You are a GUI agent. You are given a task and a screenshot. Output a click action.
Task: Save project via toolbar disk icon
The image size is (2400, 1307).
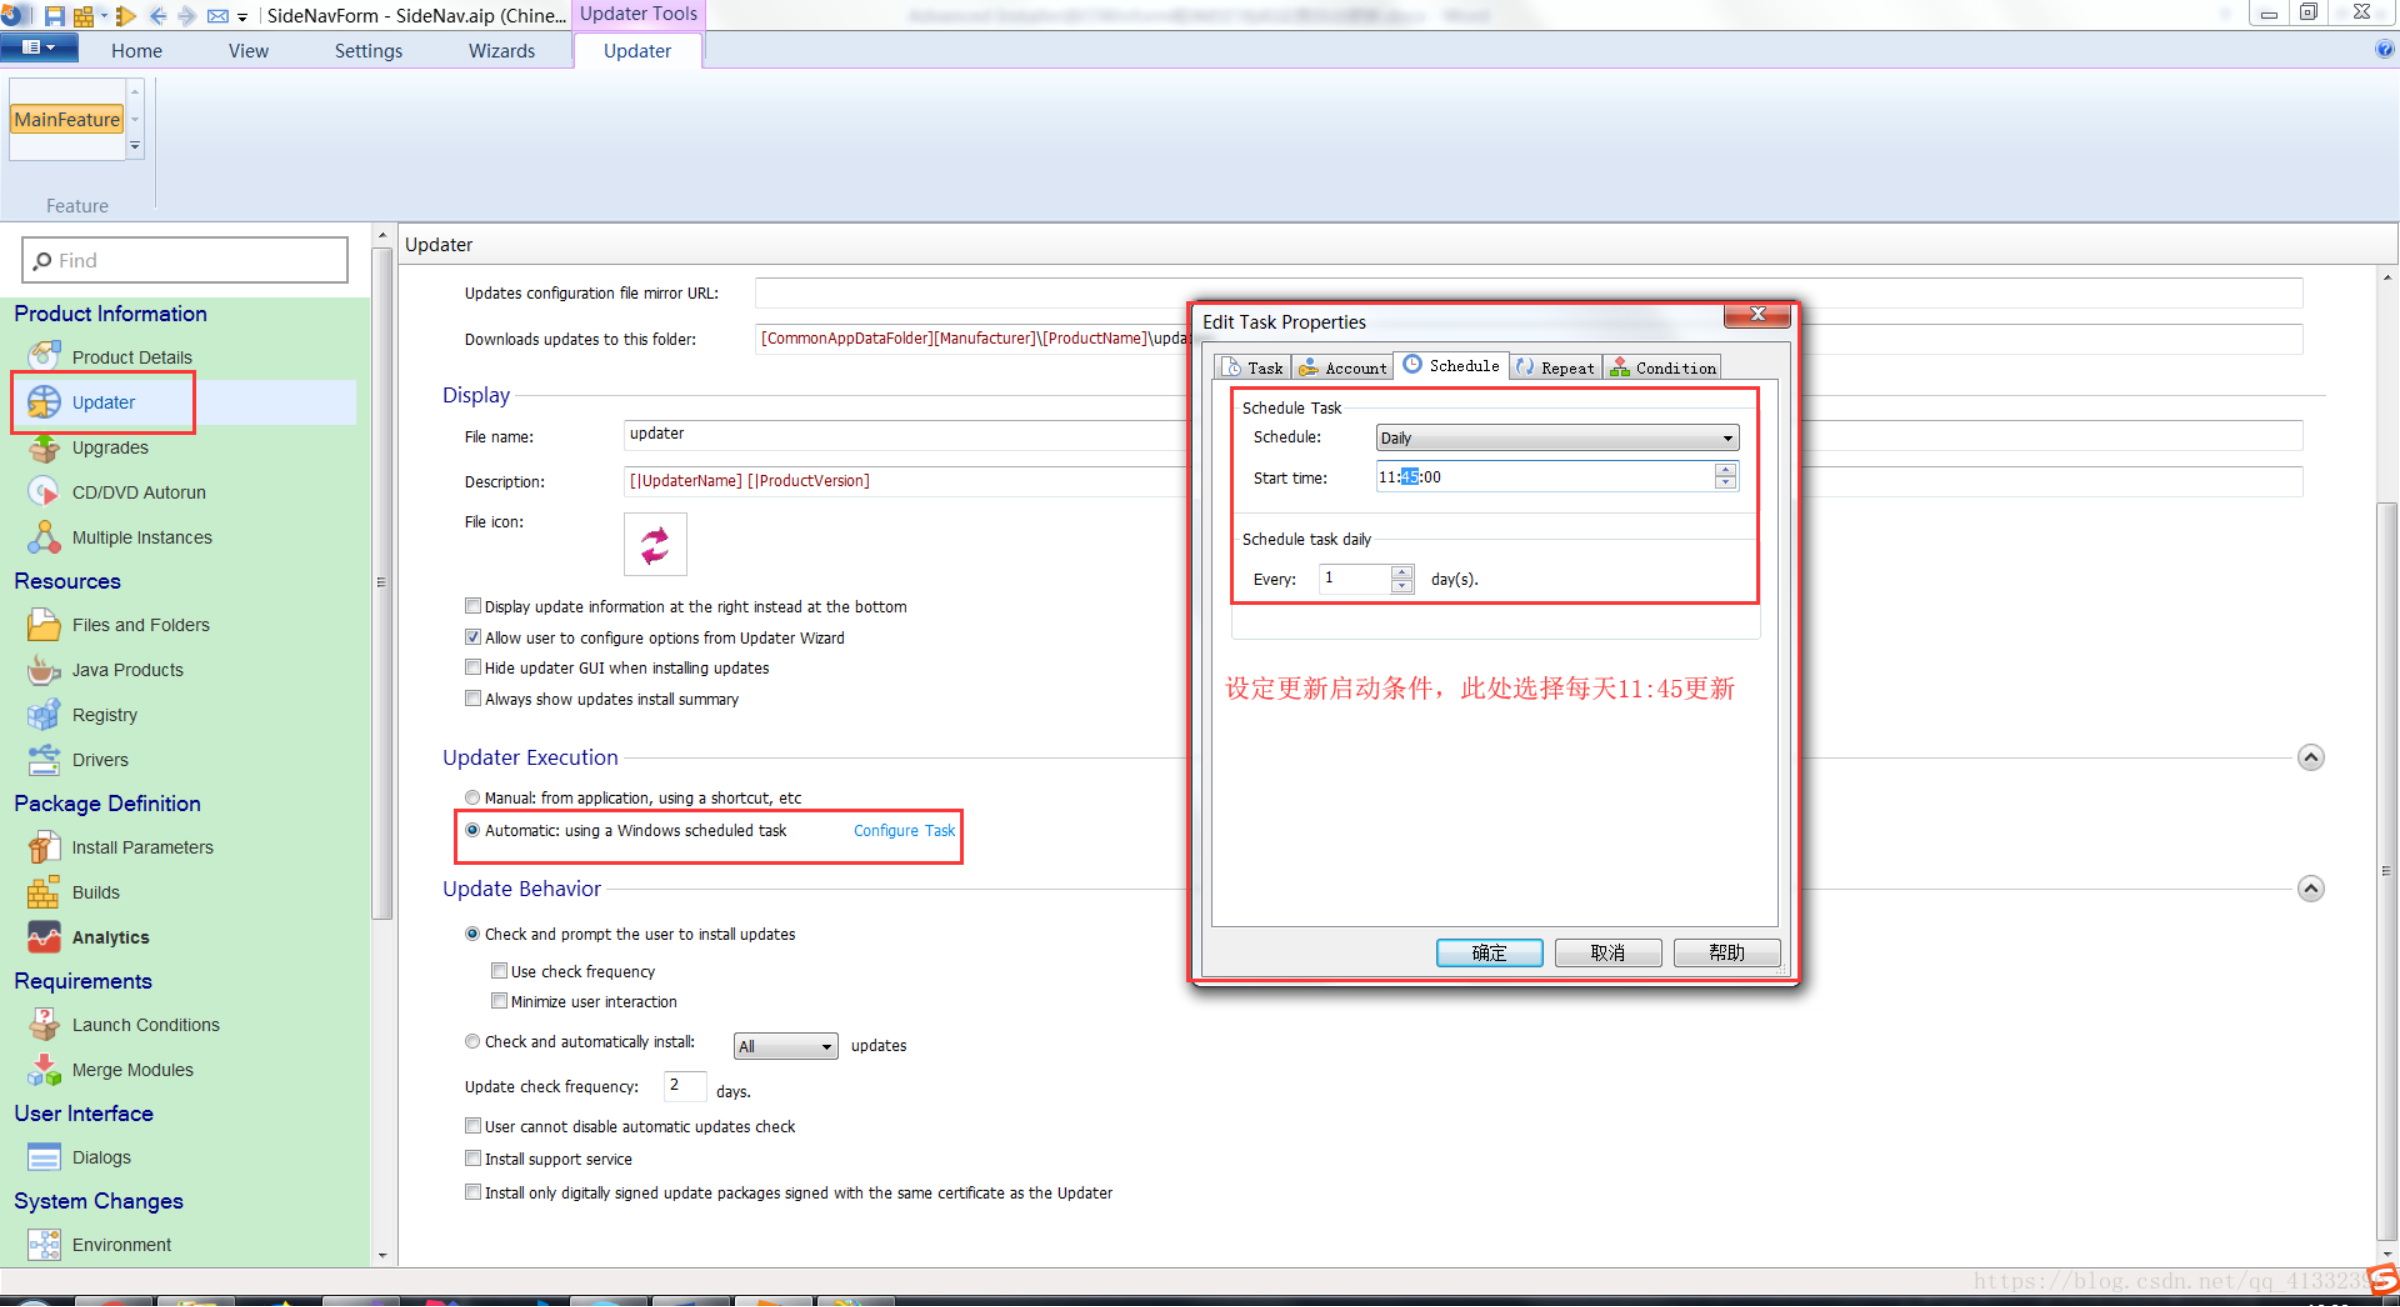[x=54, y=15]
